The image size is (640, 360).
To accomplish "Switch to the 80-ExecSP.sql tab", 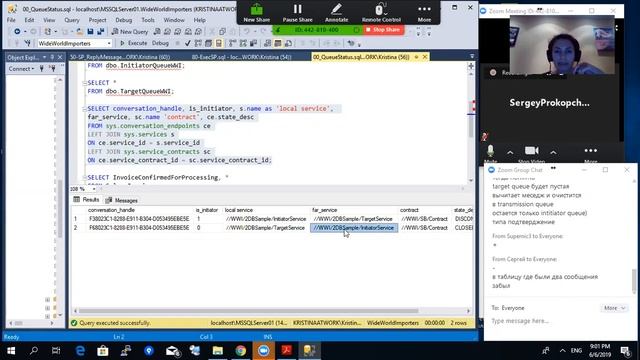I will click(x=242, y=57).
